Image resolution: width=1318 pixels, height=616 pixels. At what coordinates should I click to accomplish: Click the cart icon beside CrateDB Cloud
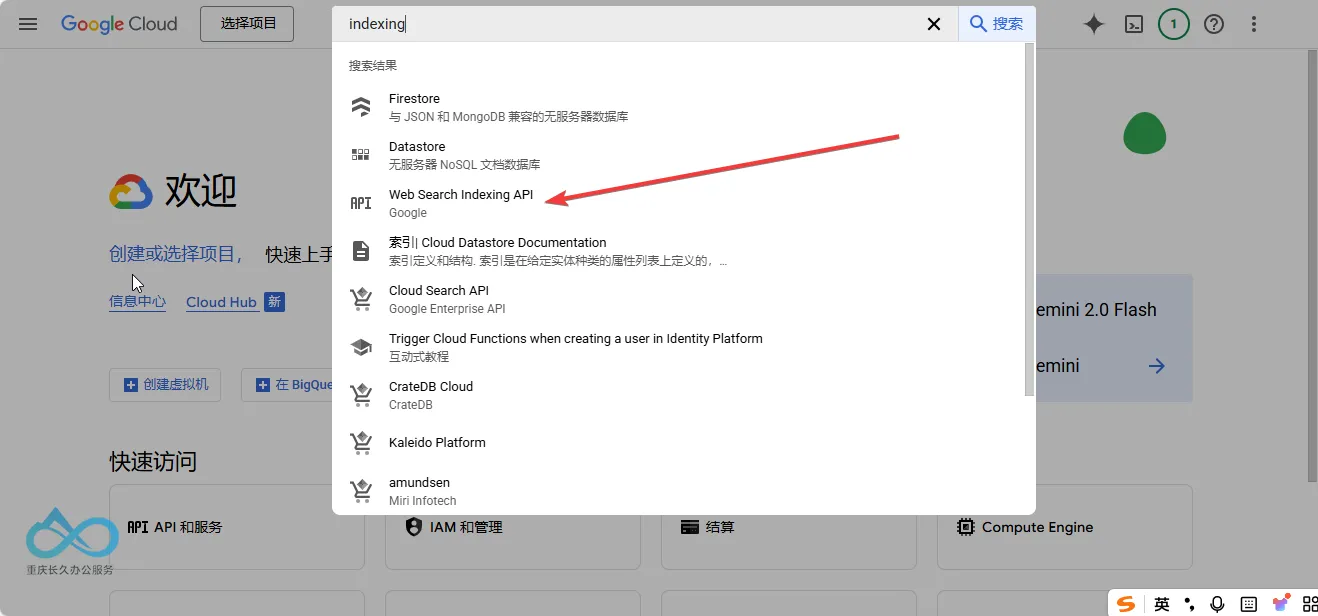point(361,395)
